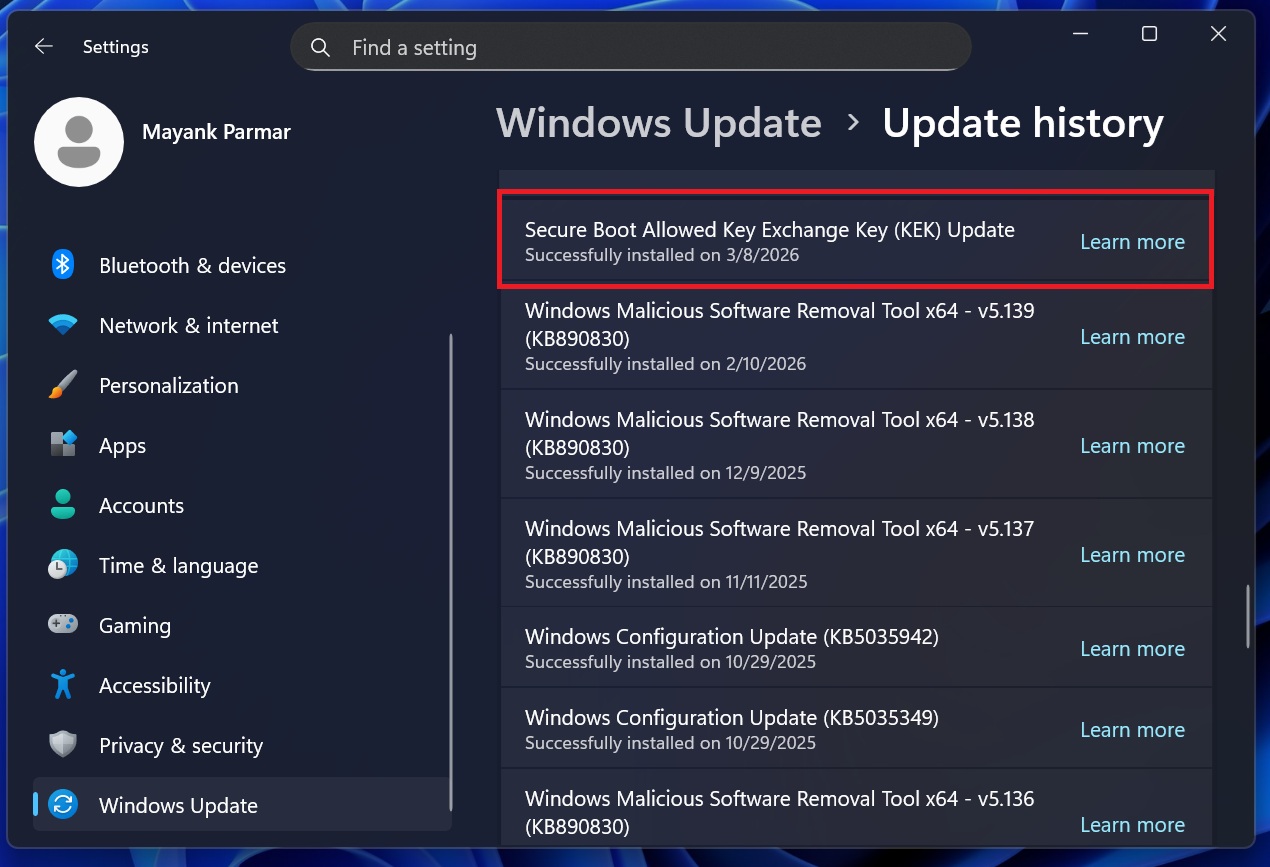Select the Update history heading entry
Image resolution: width=1270 pixels, height=867 pixels.
pos(1023,122)
